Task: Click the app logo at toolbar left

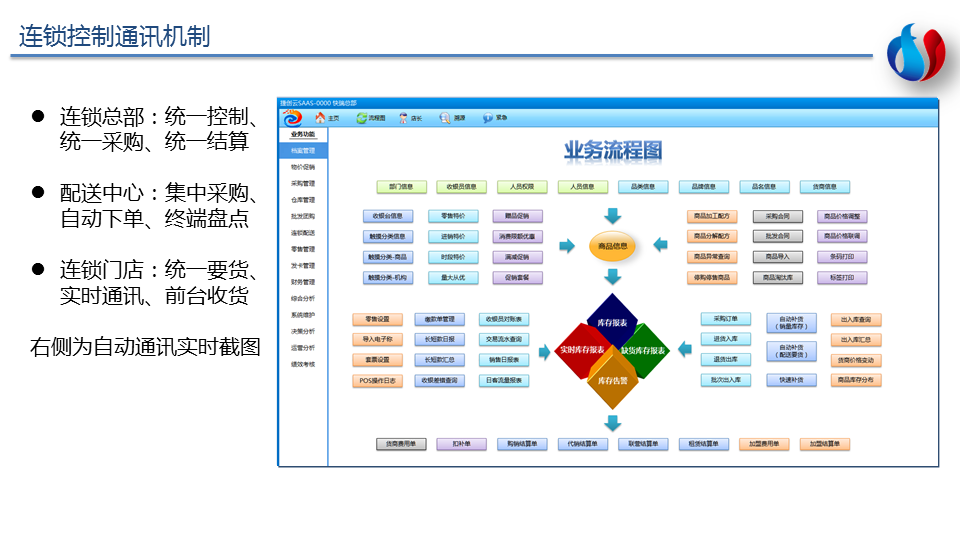Action: (x=292, y=118)
